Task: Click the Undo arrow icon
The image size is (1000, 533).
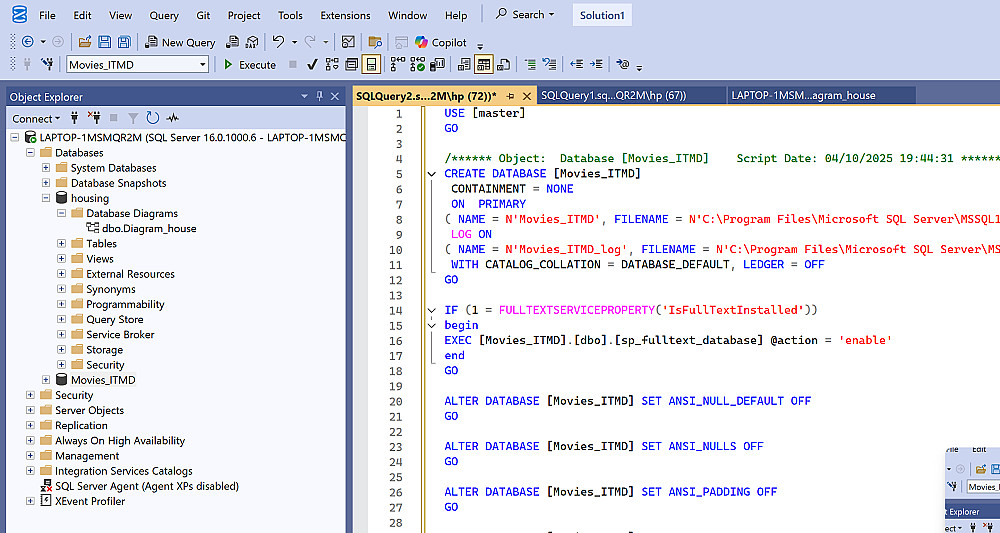Action: tap(278, 42)
